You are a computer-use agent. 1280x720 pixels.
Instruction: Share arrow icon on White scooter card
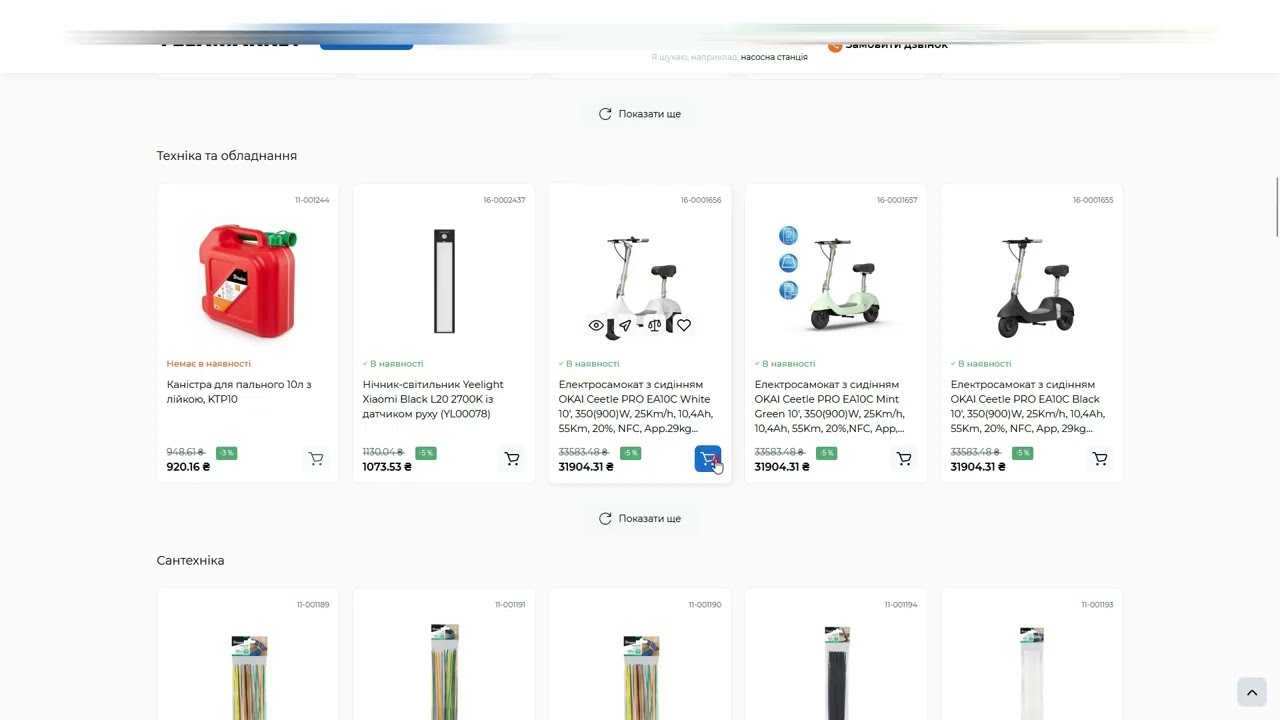[x=625, y=325]
